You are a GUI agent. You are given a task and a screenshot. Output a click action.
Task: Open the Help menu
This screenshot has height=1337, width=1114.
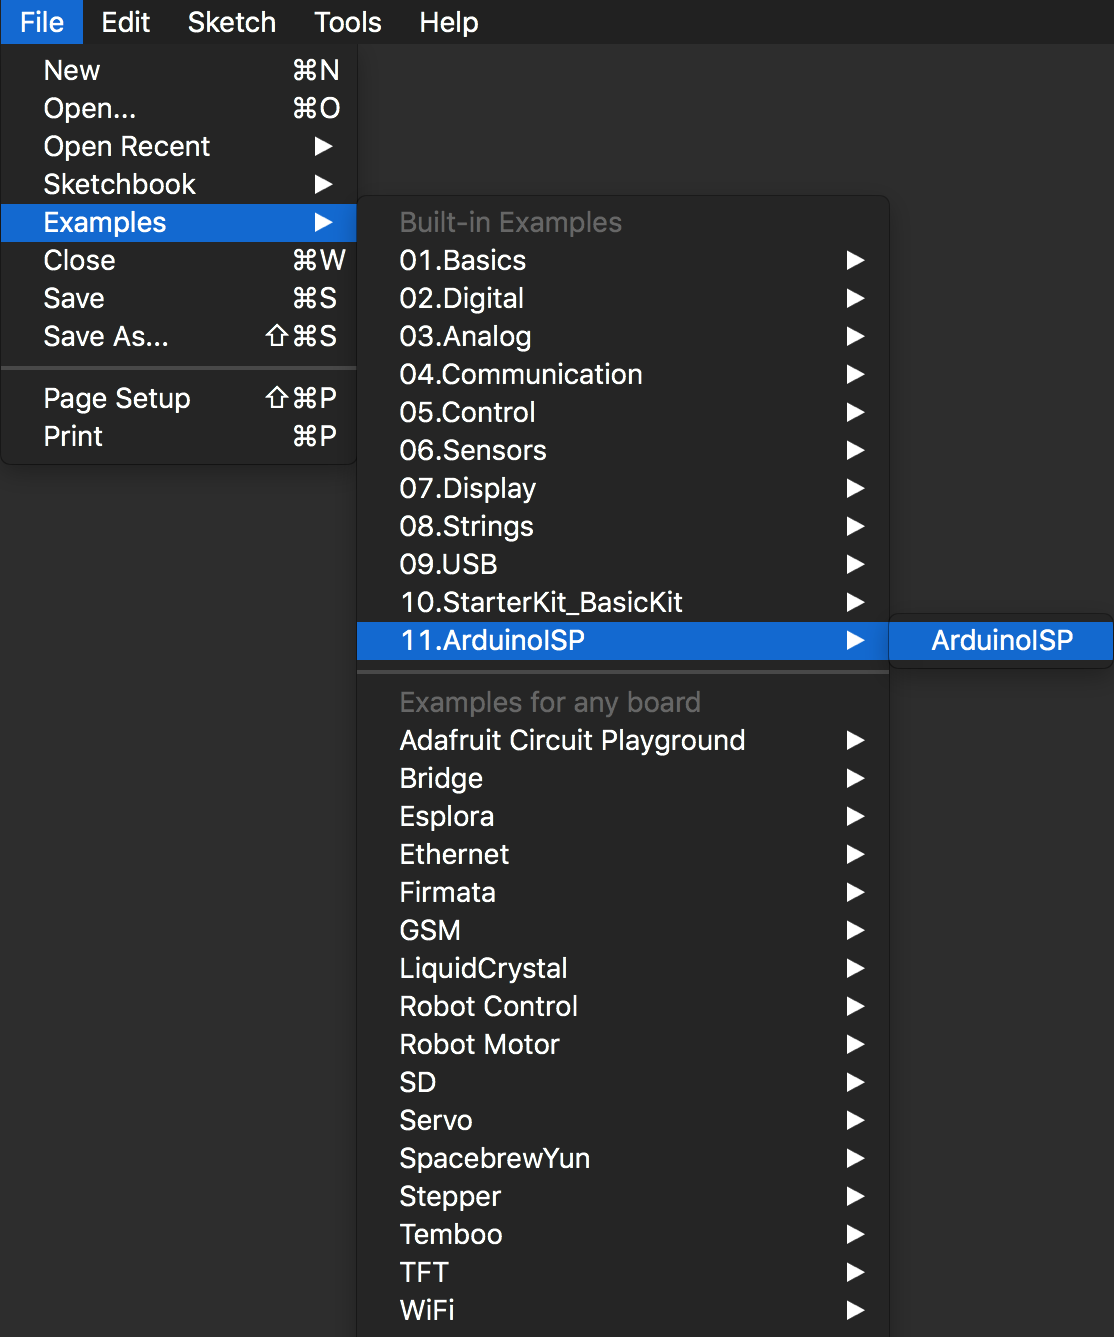pyautogui.click(x=448, y=22)
